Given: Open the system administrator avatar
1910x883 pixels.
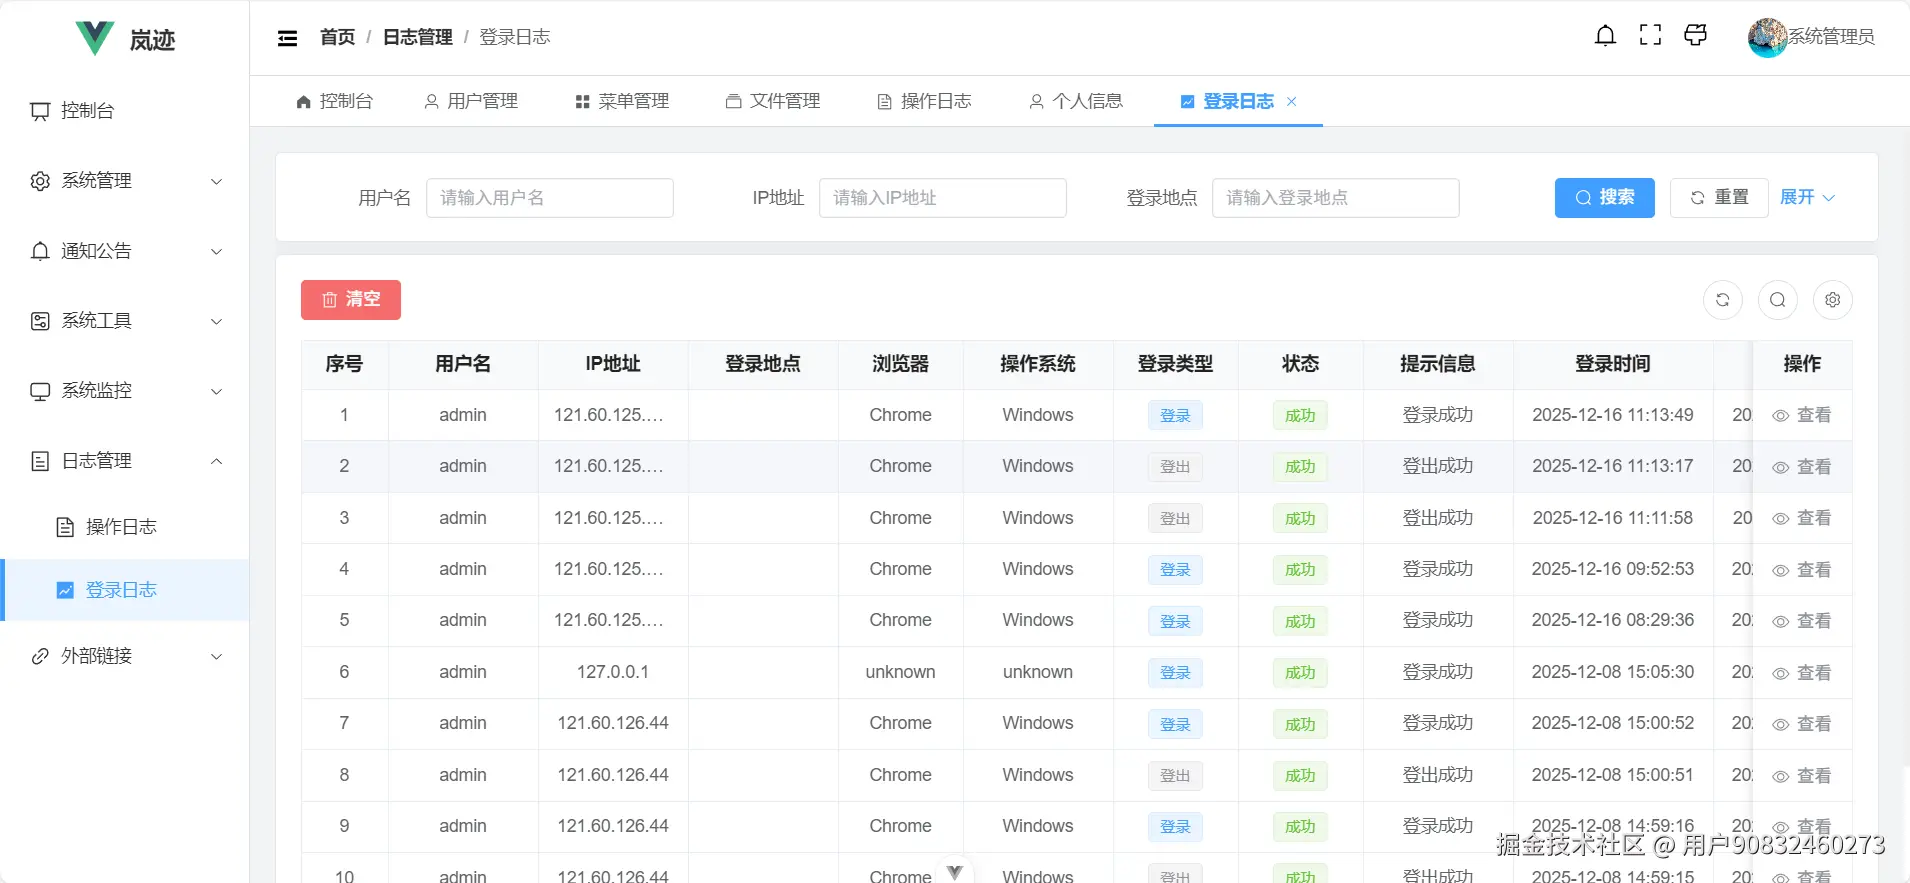Looking at the screenshot, I should pyautogui.click(x=1767, y=37).
